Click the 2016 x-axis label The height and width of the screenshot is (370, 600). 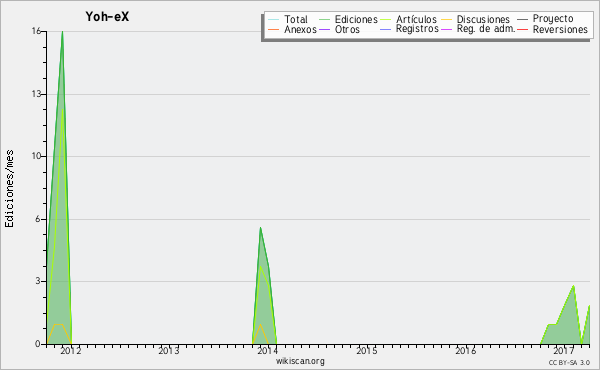(465, 350)
